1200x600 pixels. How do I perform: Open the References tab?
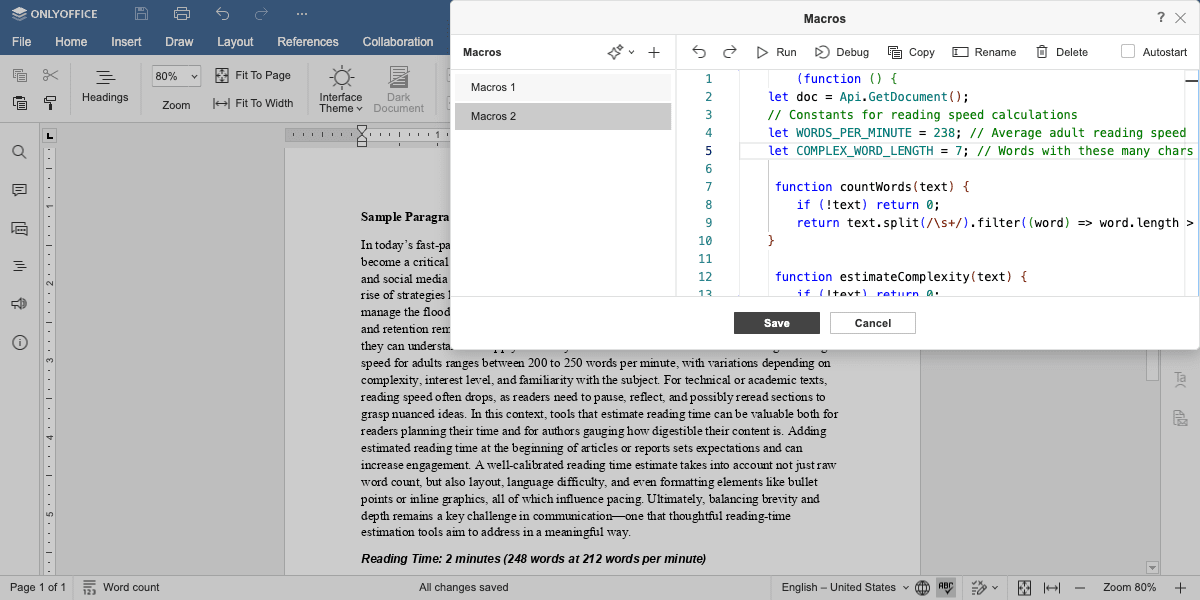[308, 42]
